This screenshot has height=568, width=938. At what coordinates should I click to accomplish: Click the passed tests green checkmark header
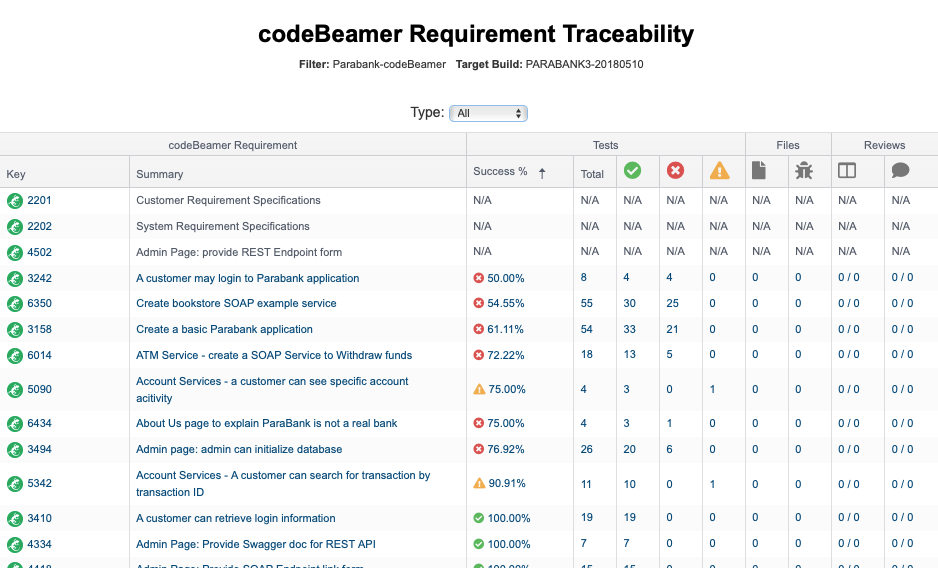pos(632,171)
